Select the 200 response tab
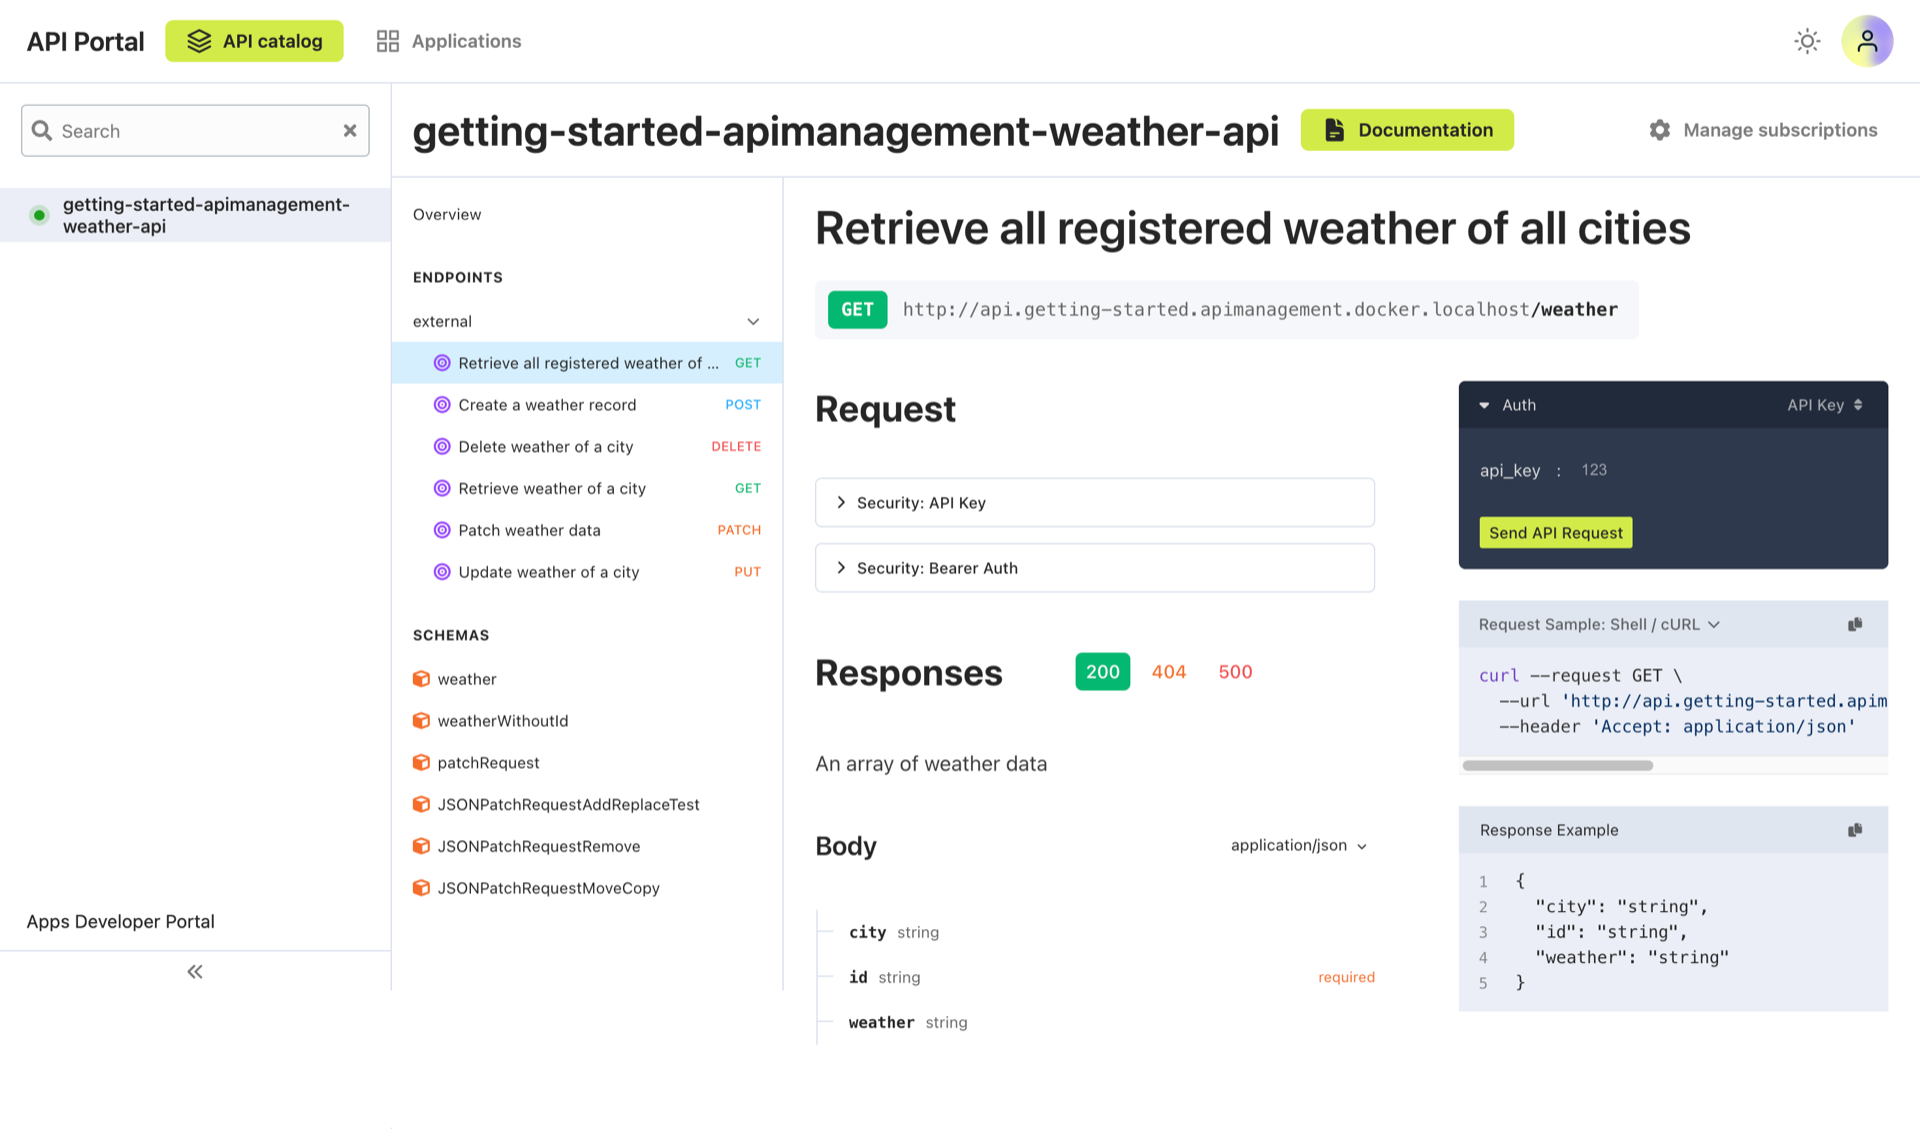 [x=1102, y=672]
